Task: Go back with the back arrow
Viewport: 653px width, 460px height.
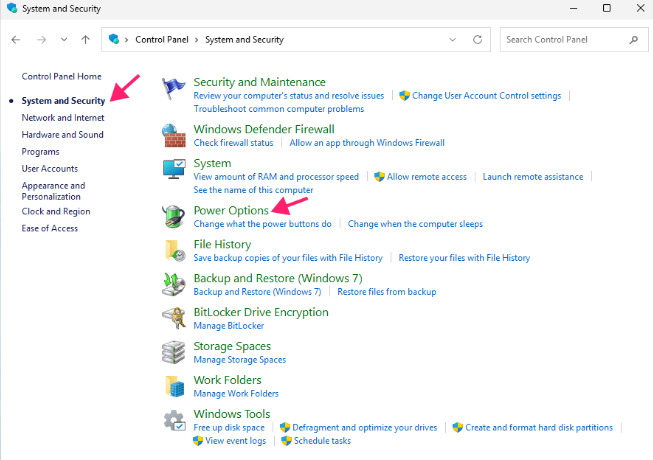Action: (16, 40)
